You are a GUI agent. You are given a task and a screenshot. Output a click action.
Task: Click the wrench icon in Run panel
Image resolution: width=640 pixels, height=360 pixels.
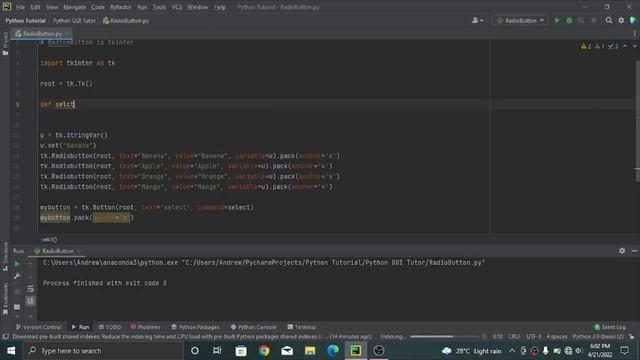[17, 276]
